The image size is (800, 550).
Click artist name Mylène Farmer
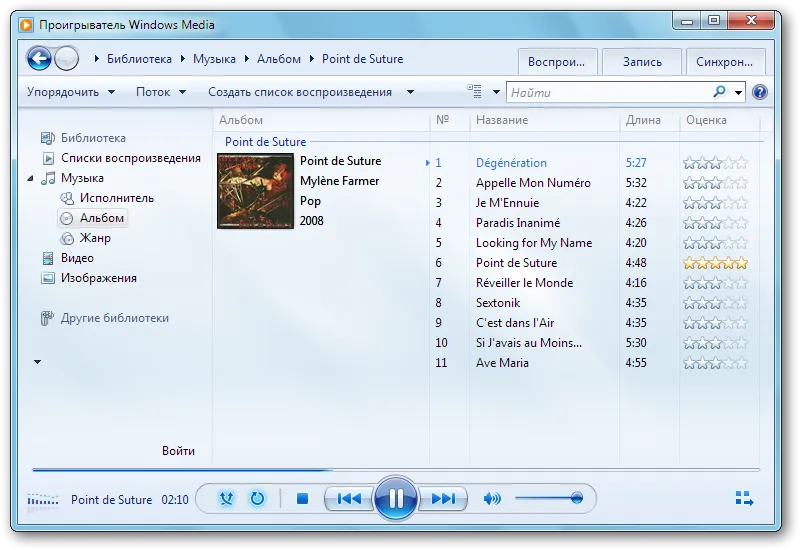click(x=340, y=181)
